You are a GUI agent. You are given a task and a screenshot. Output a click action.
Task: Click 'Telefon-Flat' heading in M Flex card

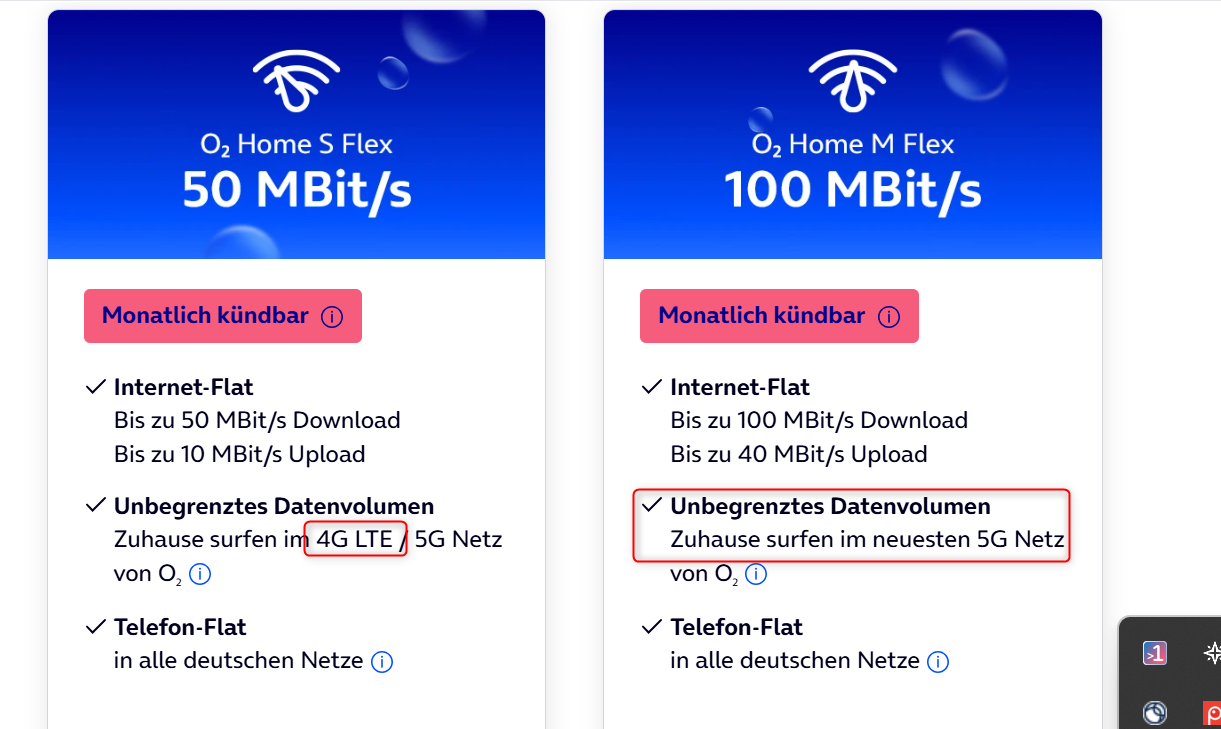tap(736, 628)
